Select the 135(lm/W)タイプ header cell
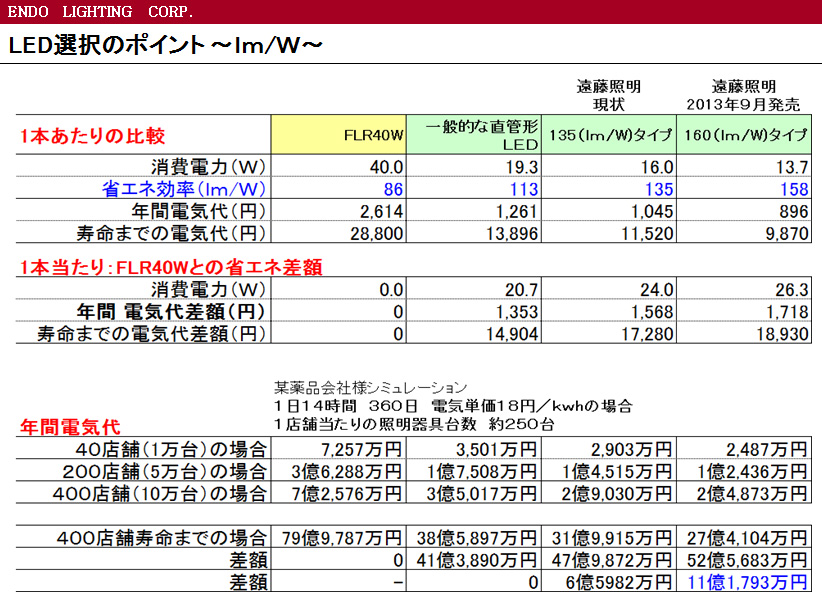The width and height of the screenshot is (822, 595). click(609, 135)
